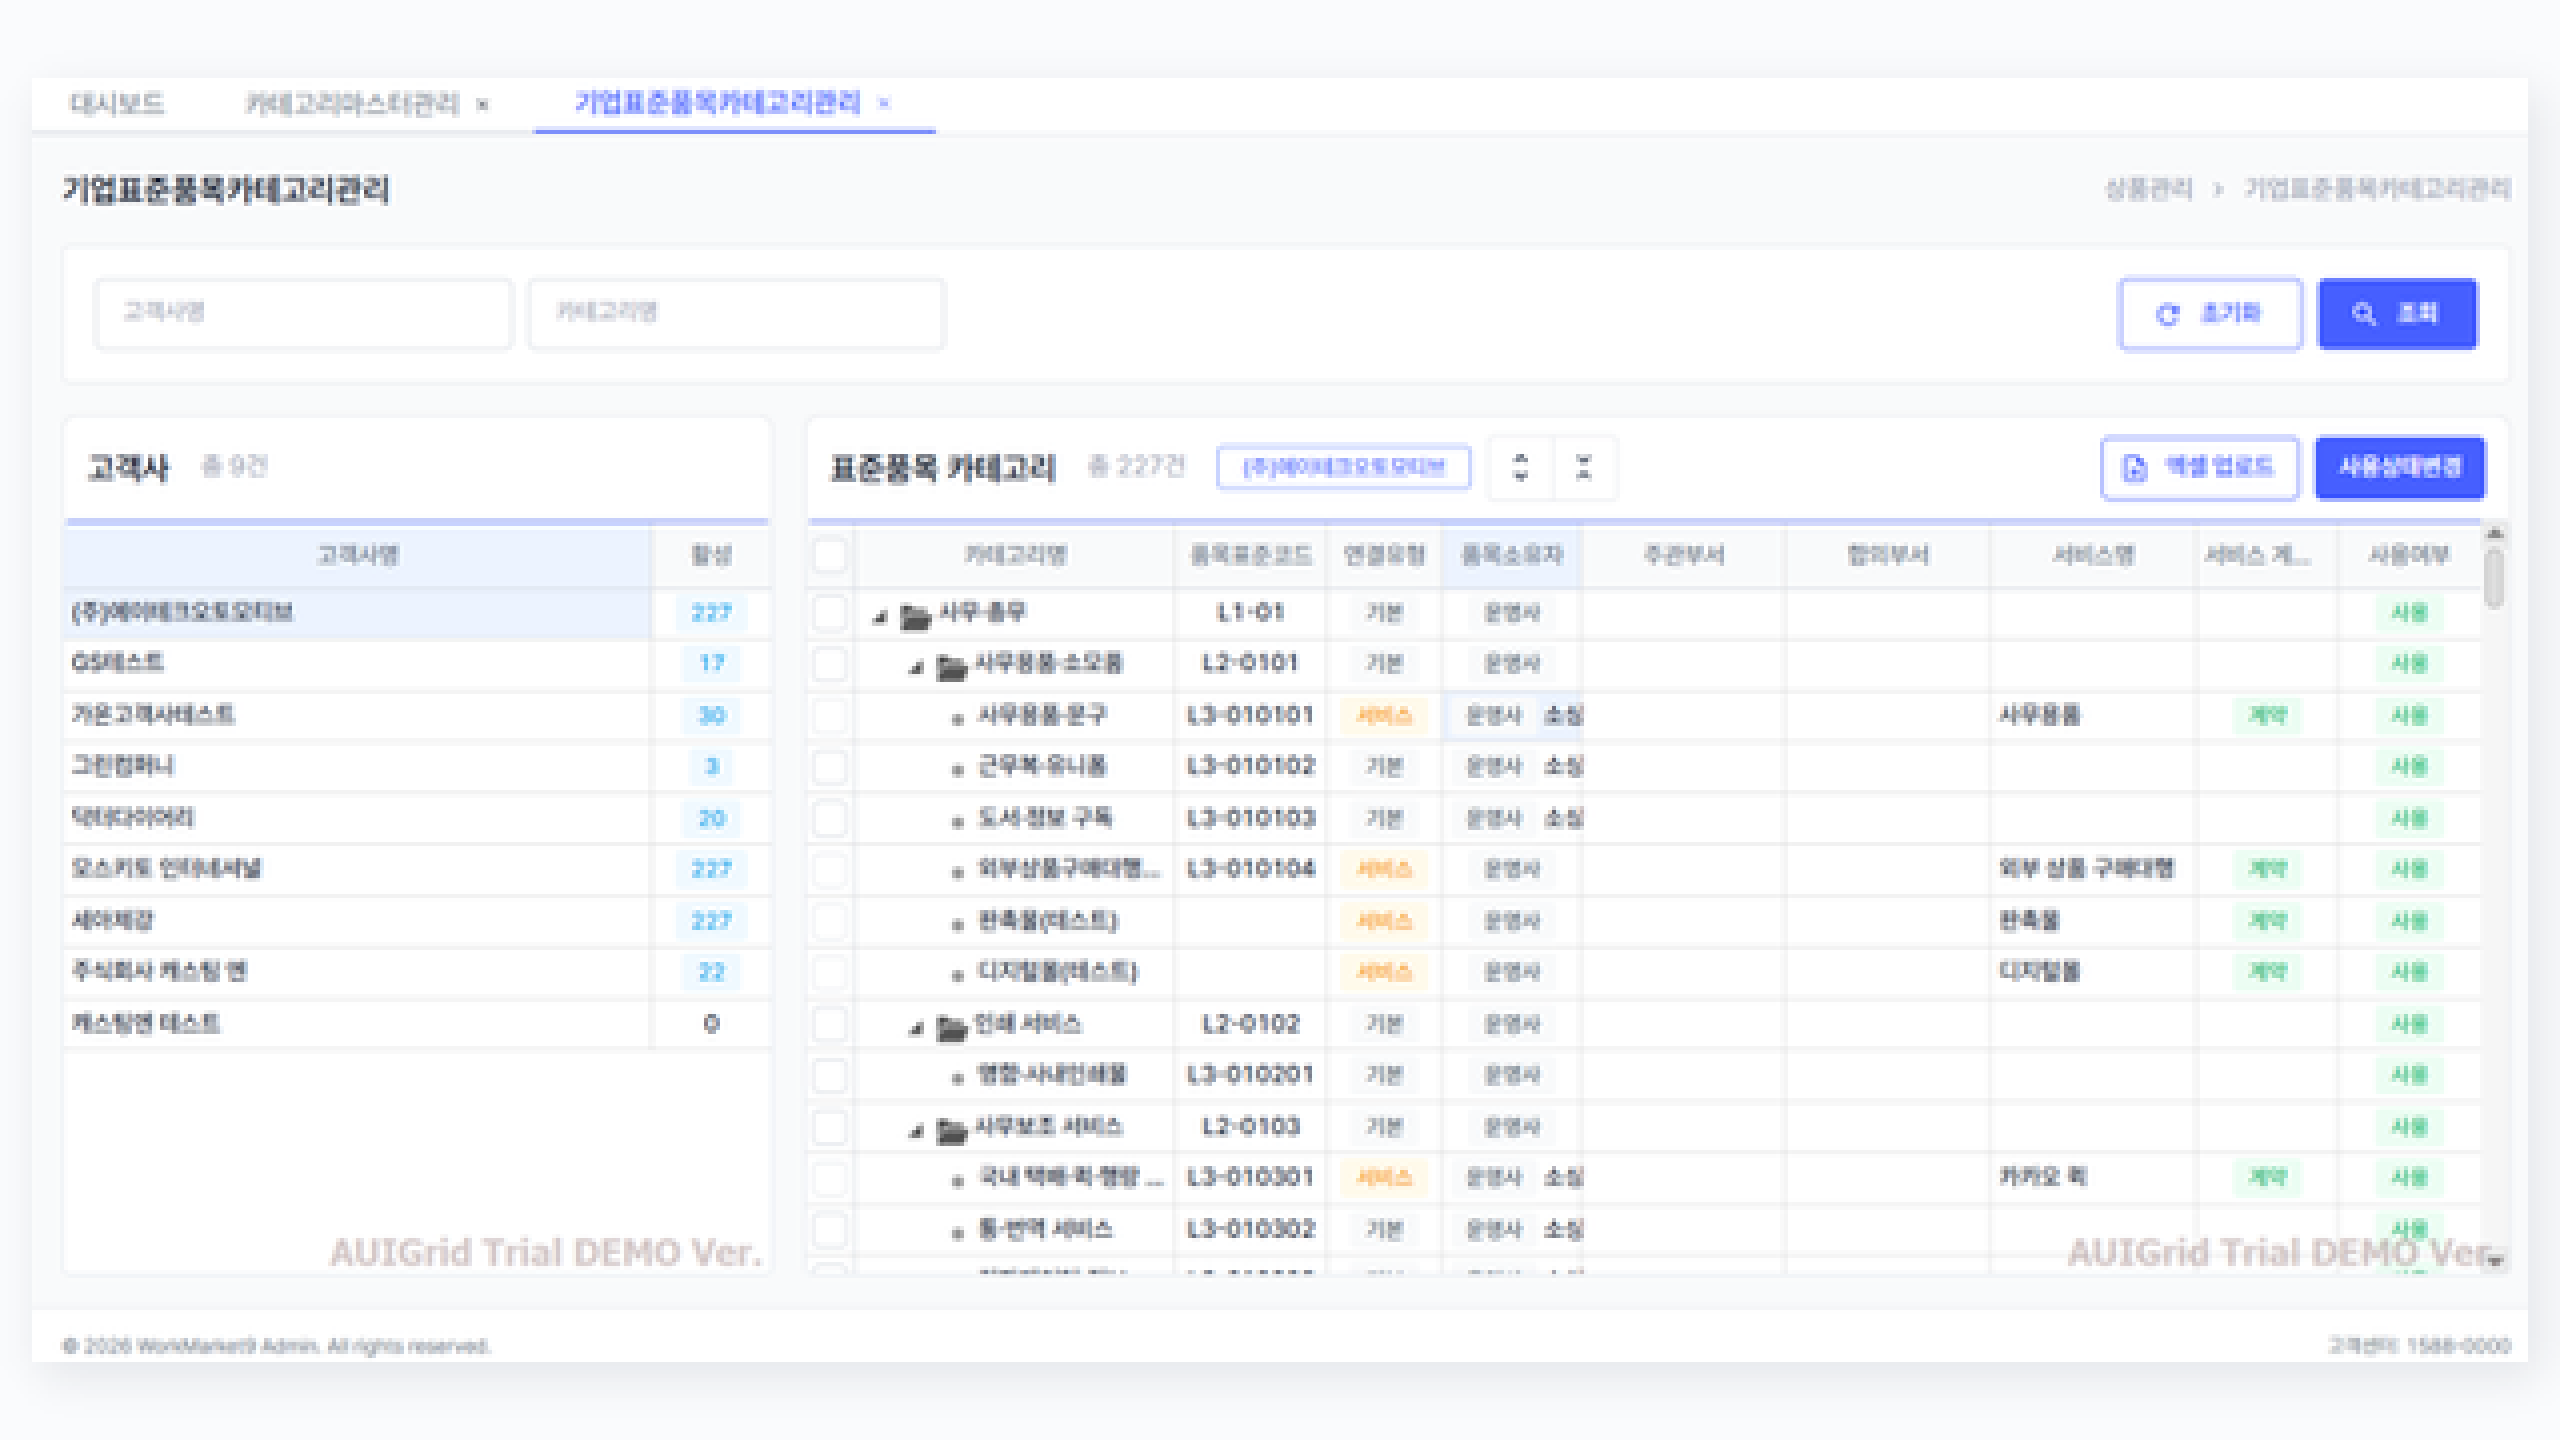Click the 엑셀 업로드 button
The width and height of the screenshot is (2560, 1440).
pos(2200,467)
